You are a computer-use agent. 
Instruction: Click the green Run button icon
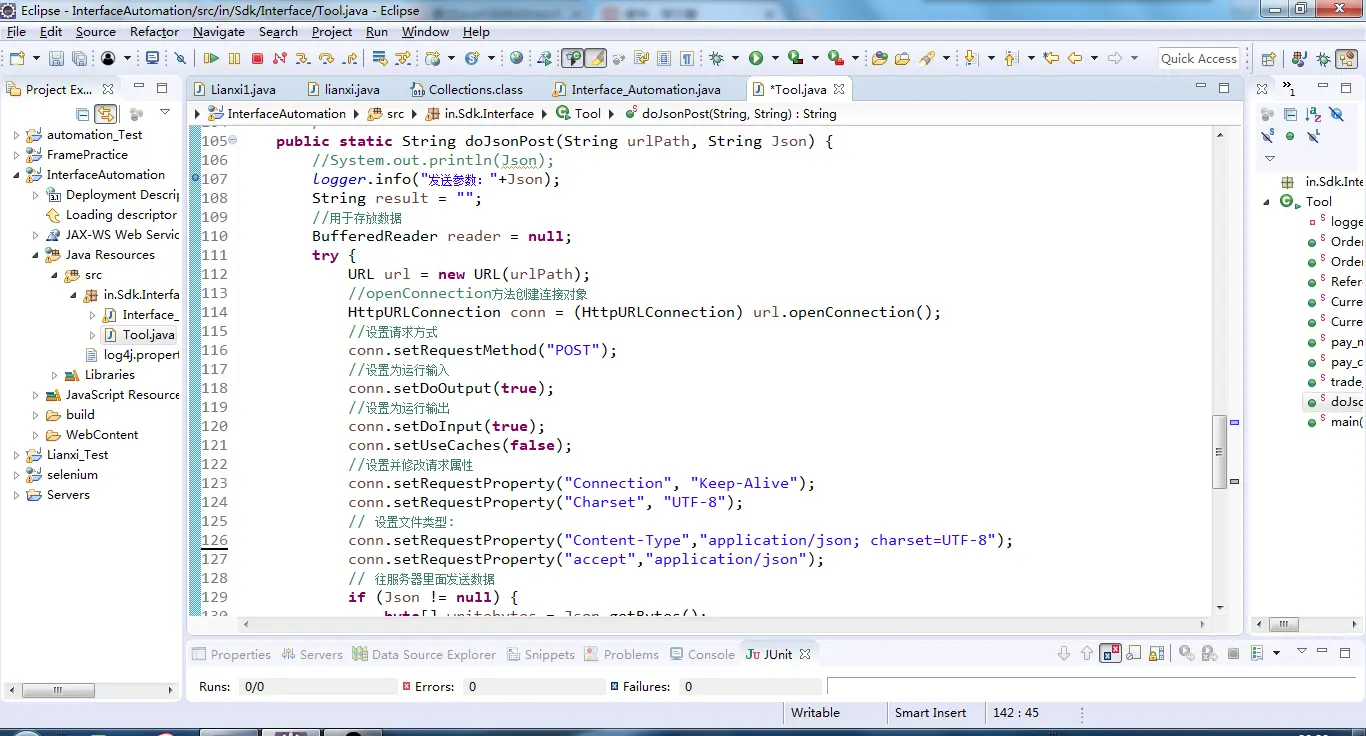click(x=756, y=59)
